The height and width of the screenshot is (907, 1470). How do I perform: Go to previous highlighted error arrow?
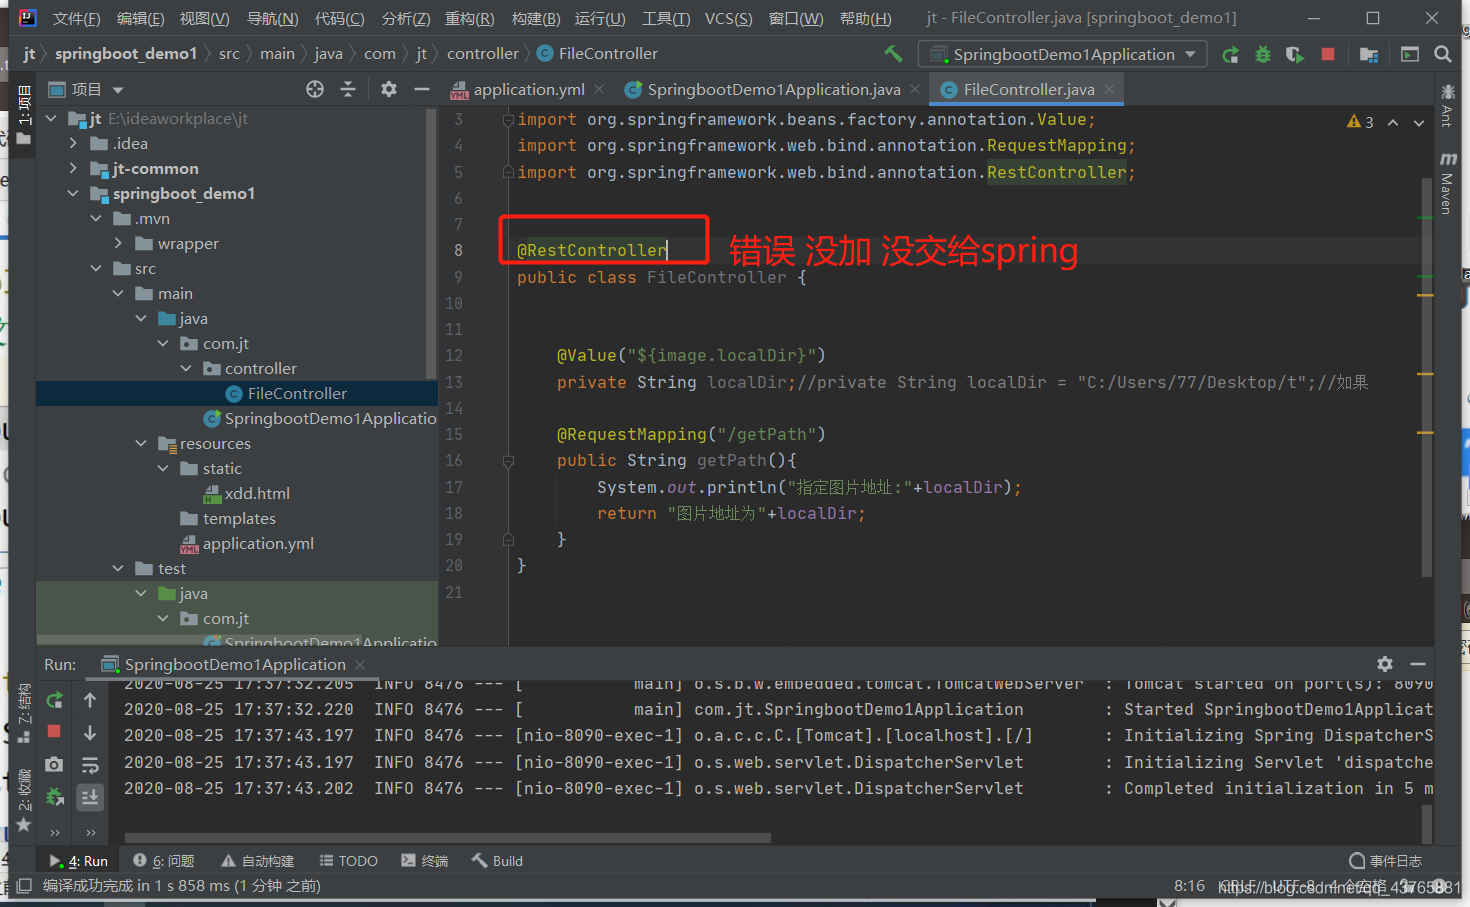click(1393, 123)
